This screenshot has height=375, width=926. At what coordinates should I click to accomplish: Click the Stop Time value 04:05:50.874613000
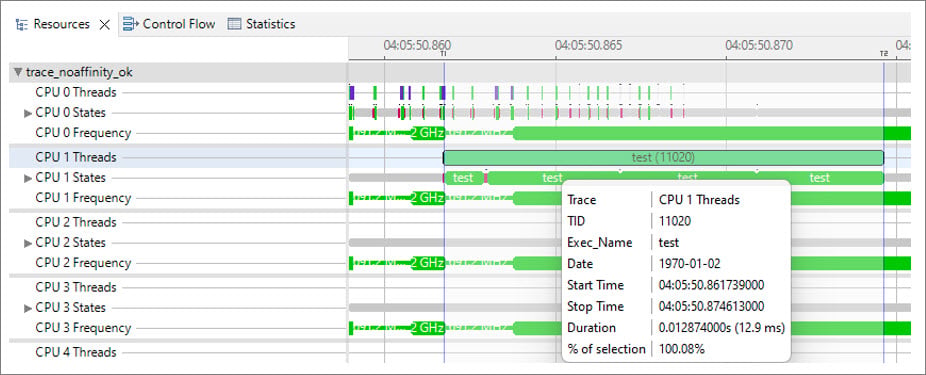(x=711, y=306)
